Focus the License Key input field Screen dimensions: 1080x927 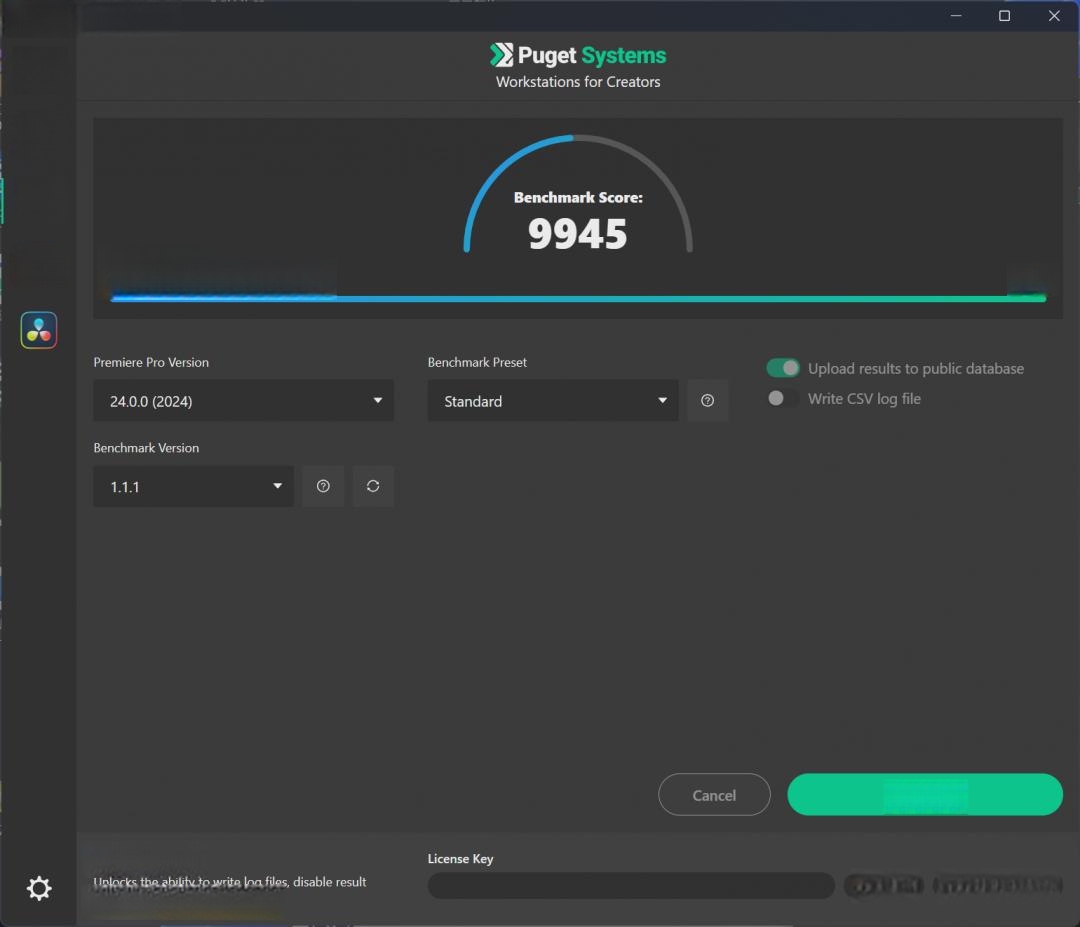pos(631,886)
